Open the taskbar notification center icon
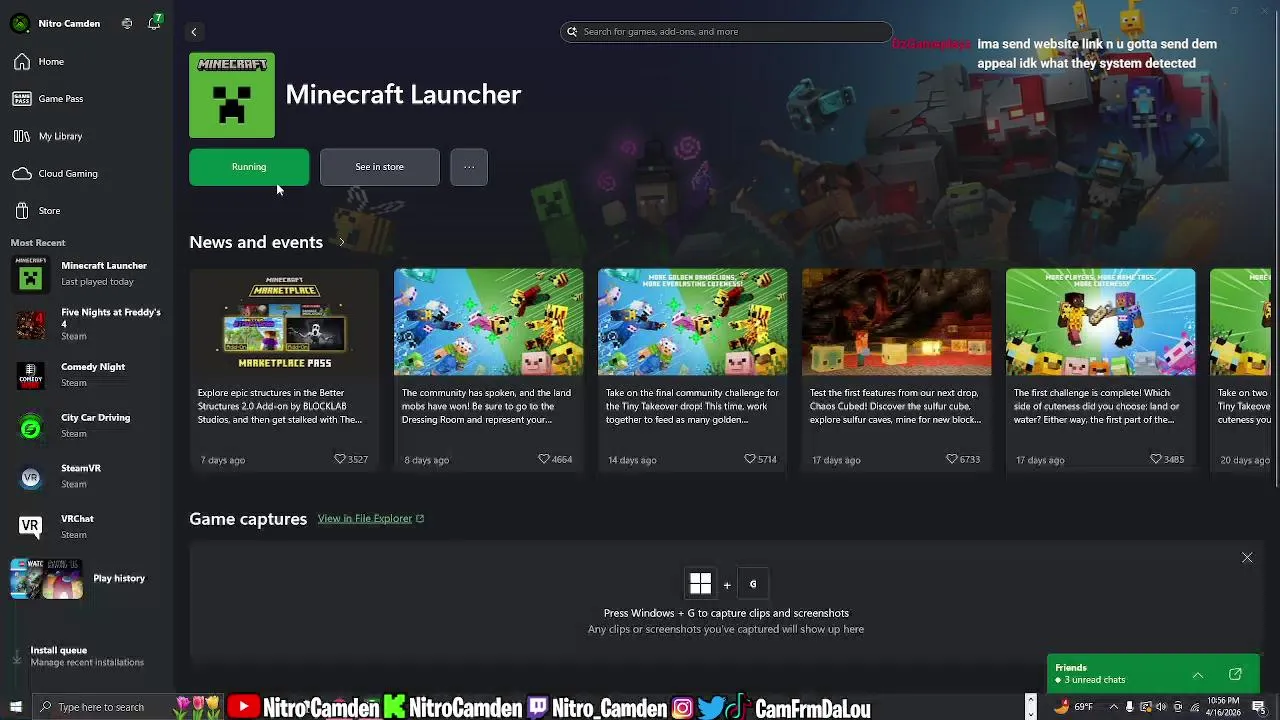The image size is (1280, 720). (x=1258, y=707)
